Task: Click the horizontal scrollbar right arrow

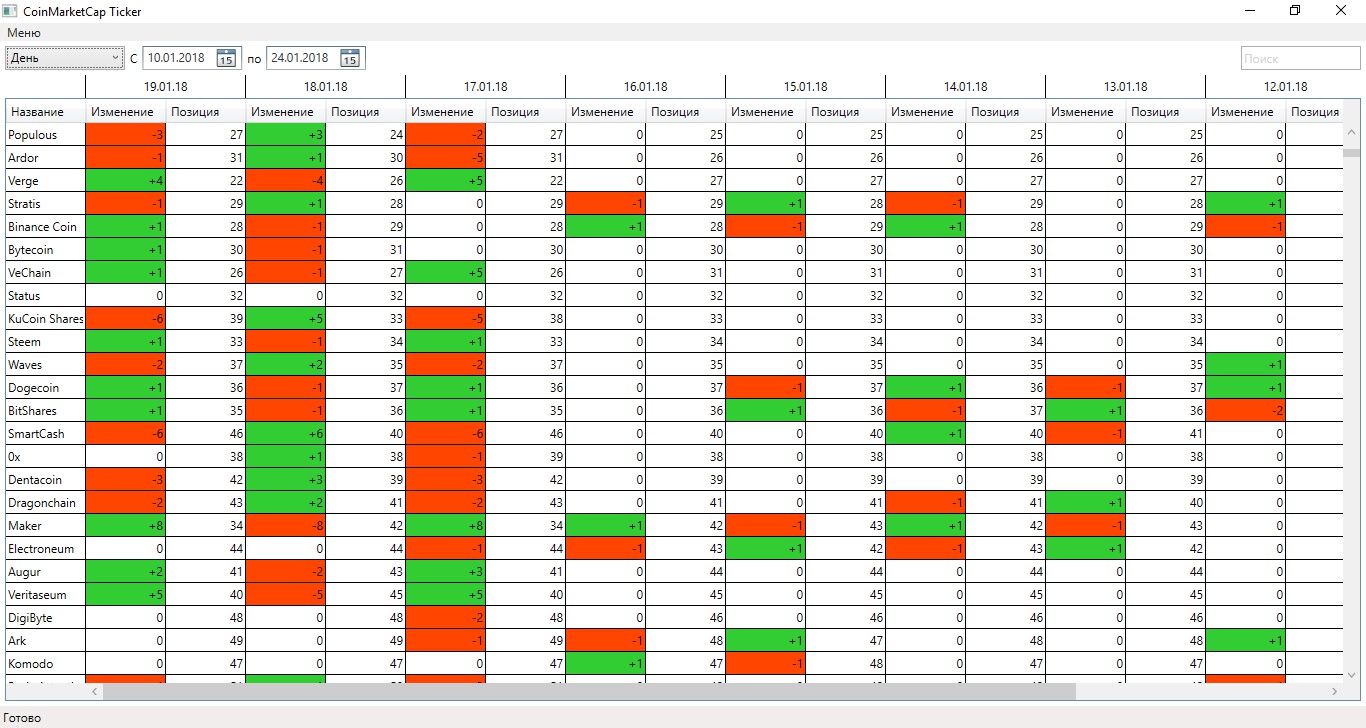Action: click(x=1334, y=691)
